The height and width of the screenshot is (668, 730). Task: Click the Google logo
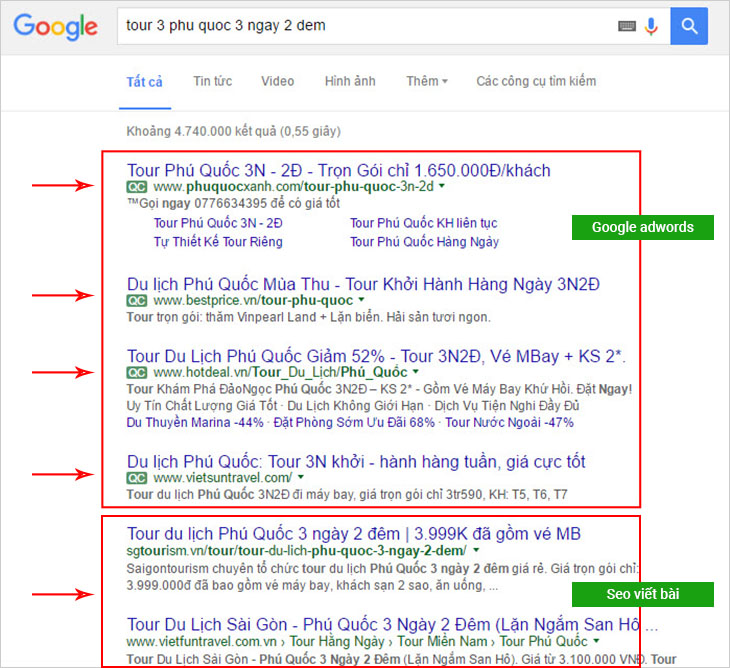(55, 27)
